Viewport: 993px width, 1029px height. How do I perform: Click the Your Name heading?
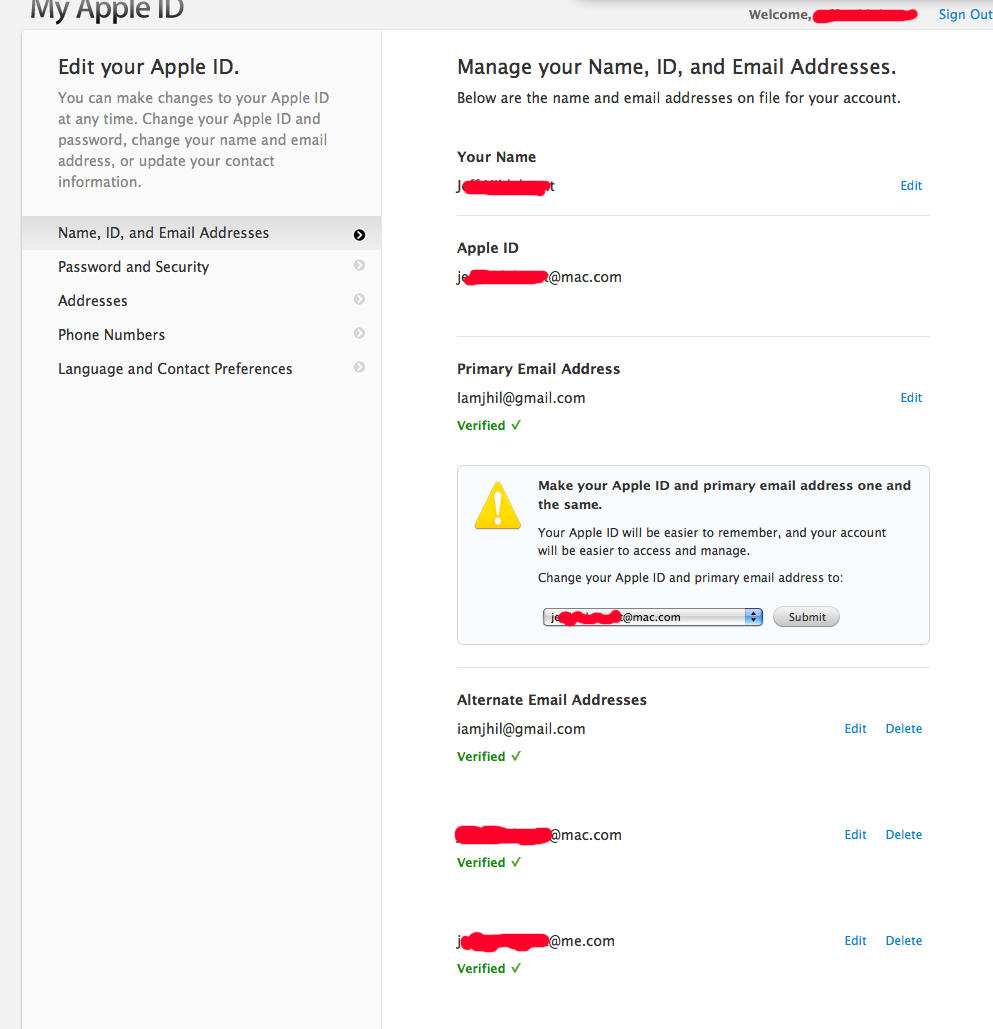click(x=496, y=157)
